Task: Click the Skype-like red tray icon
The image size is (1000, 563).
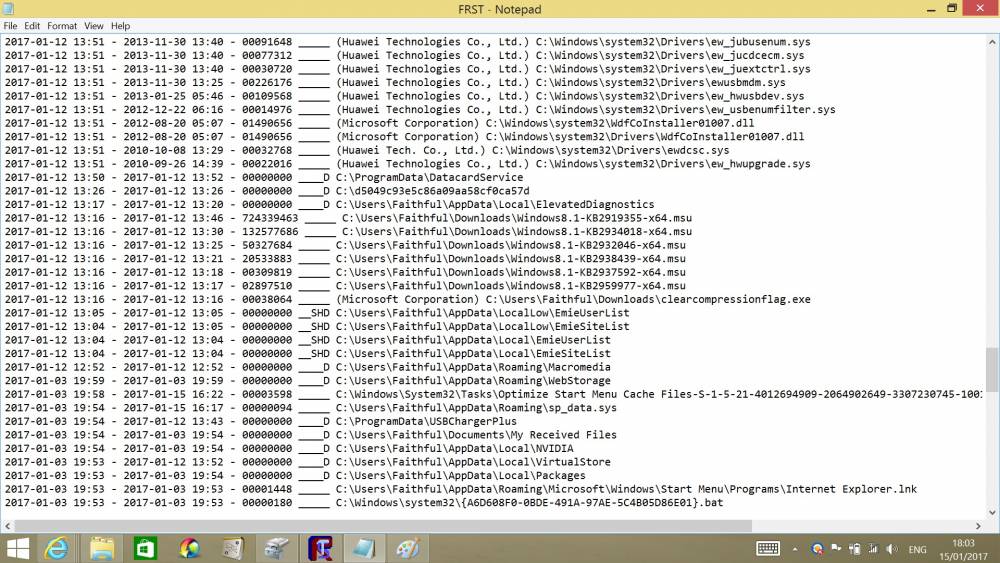Action: [817, 548]
